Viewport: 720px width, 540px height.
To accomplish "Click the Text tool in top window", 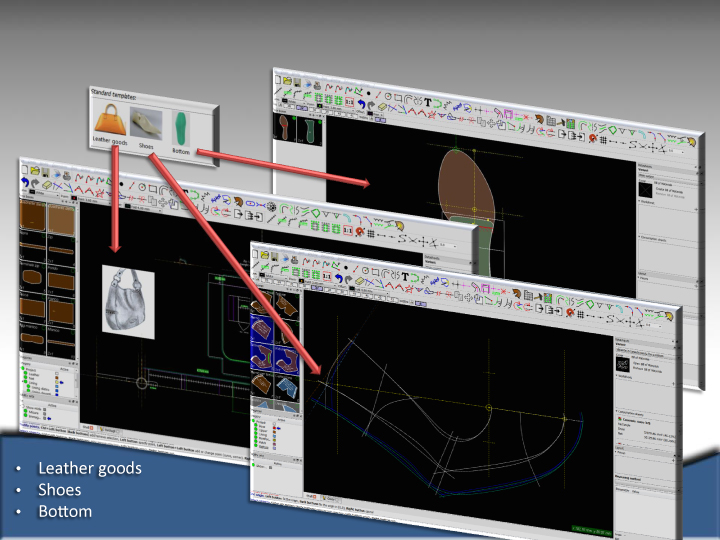I will [428, 101].
